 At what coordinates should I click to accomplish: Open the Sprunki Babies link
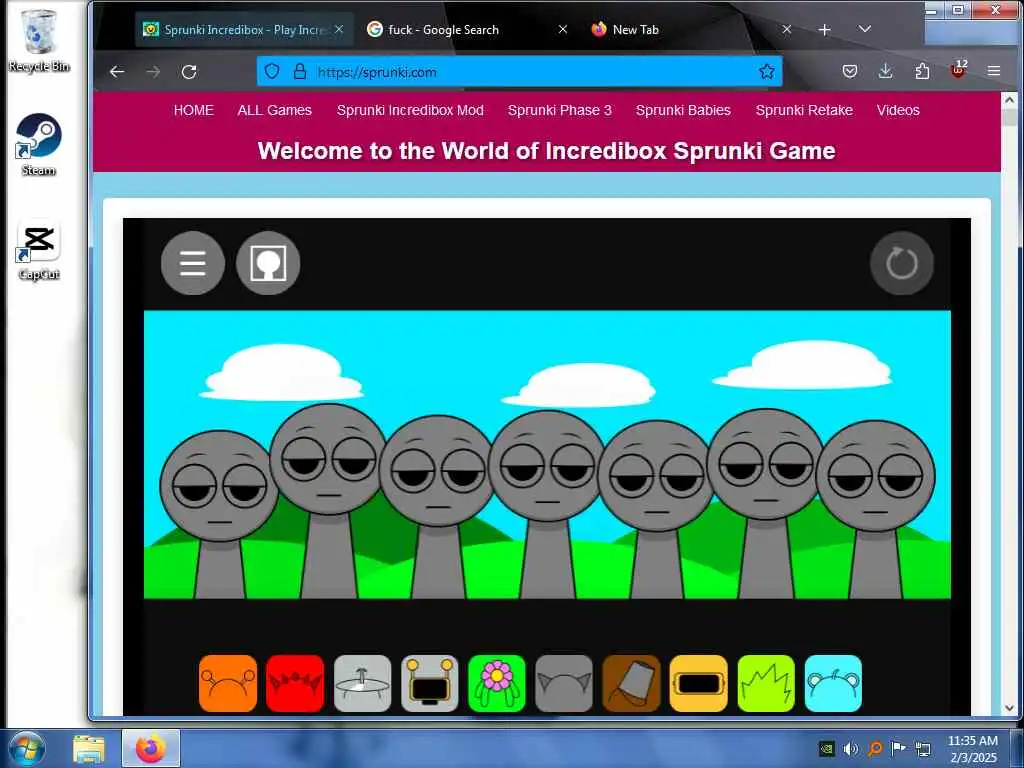point(683,110)
